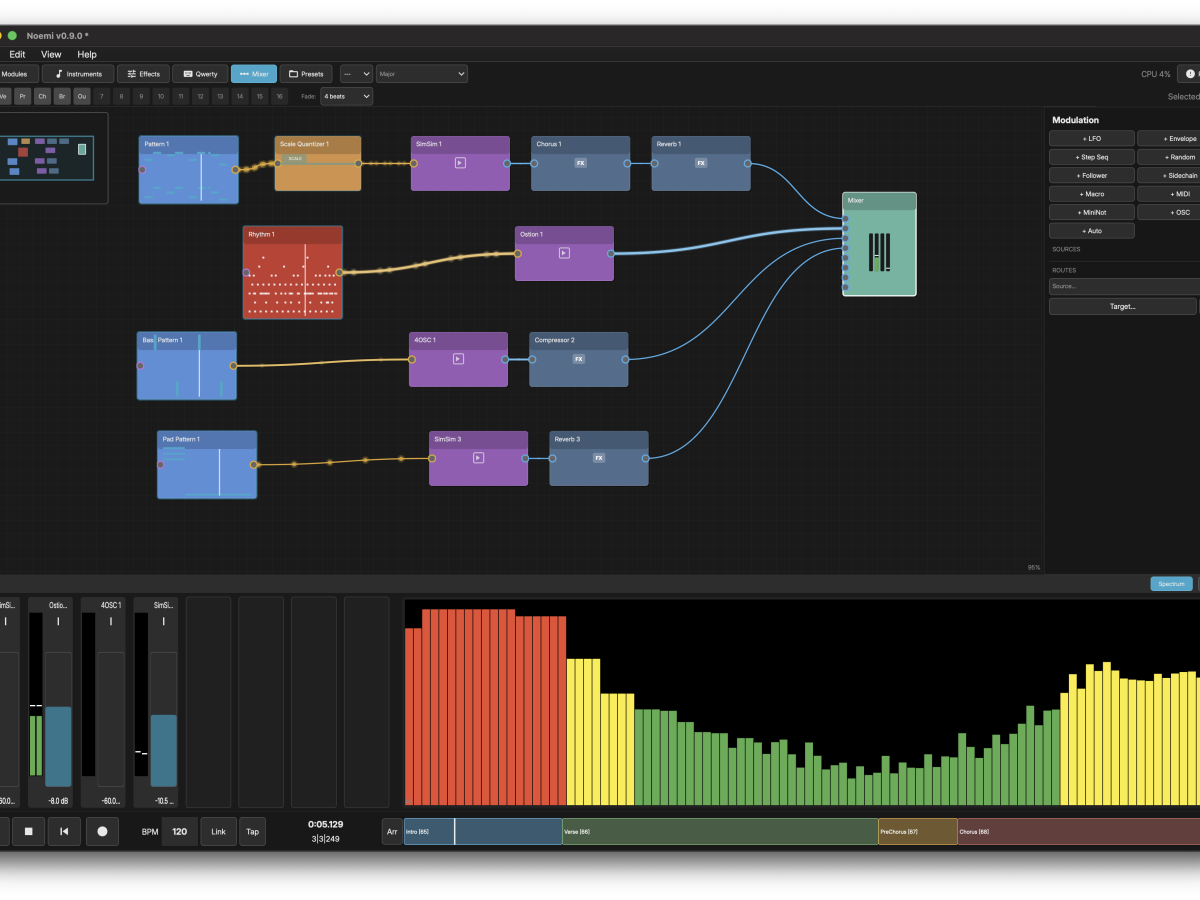
Task: Click the Tap tempo button
Action: 253,831
